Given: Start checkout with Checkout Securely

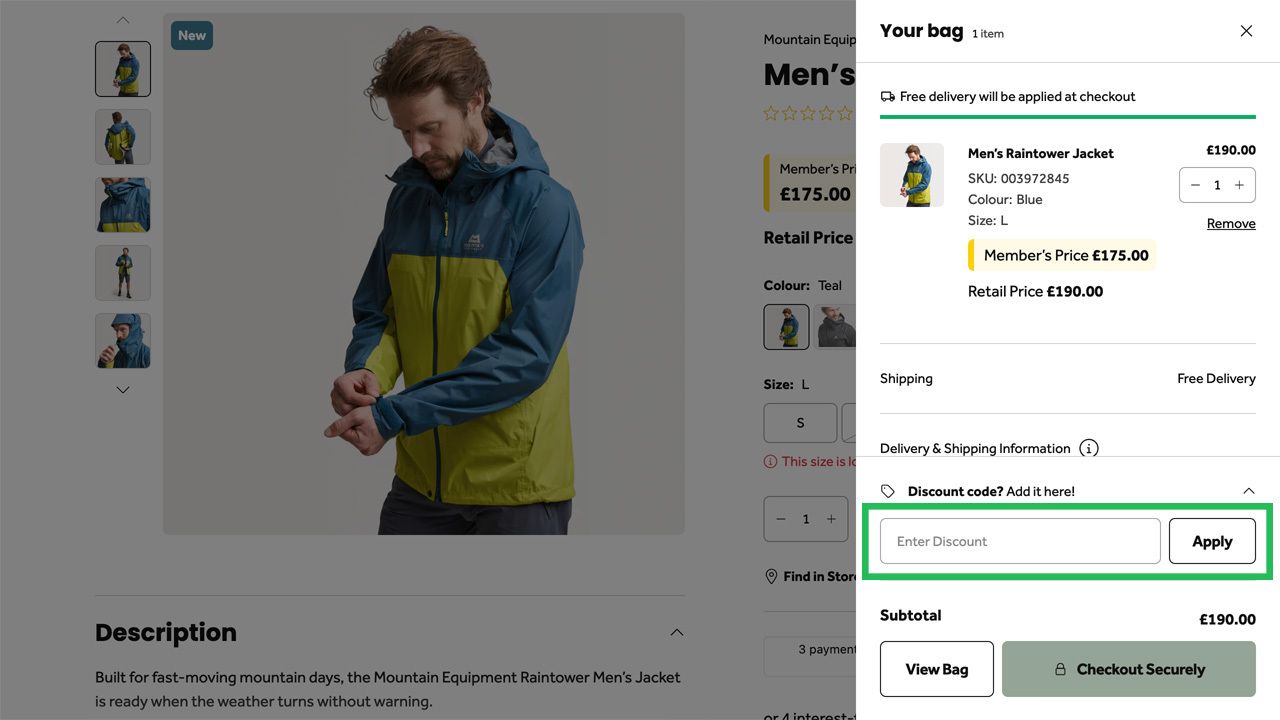Looking at the screenshot, I should tap(1128, 669).
